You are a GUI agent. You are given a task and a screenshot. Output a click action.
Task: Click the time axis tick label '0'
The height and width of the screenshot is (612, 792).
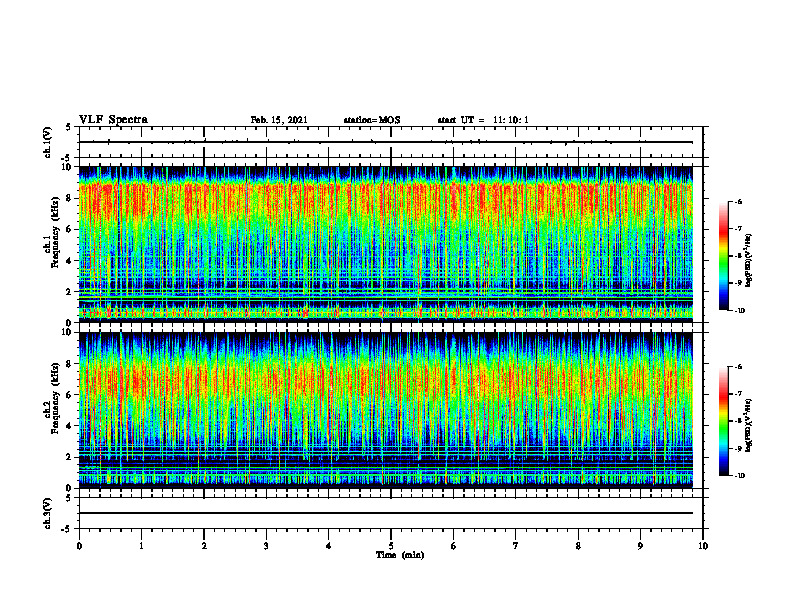(79, 546)
